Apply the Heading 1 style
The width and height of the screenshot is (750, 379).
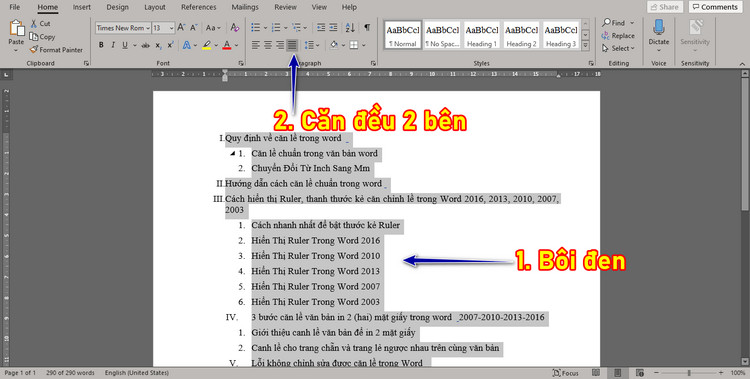pyautogui.click(x=482, y=35)
